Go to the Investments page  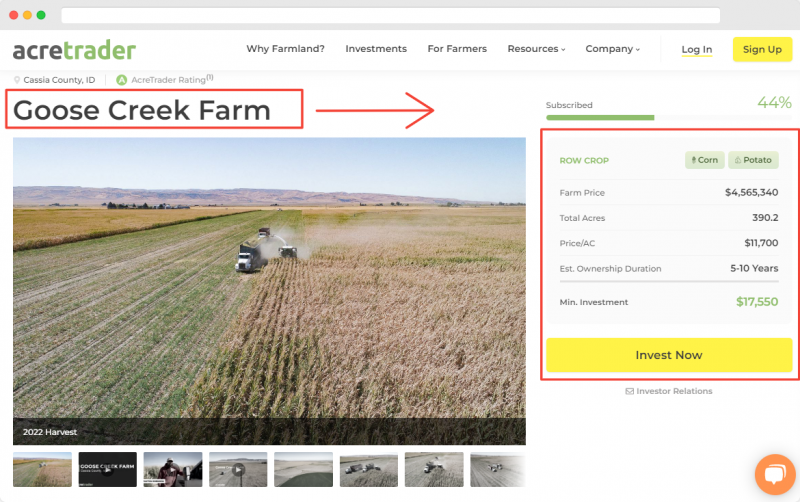pos(376,49)
